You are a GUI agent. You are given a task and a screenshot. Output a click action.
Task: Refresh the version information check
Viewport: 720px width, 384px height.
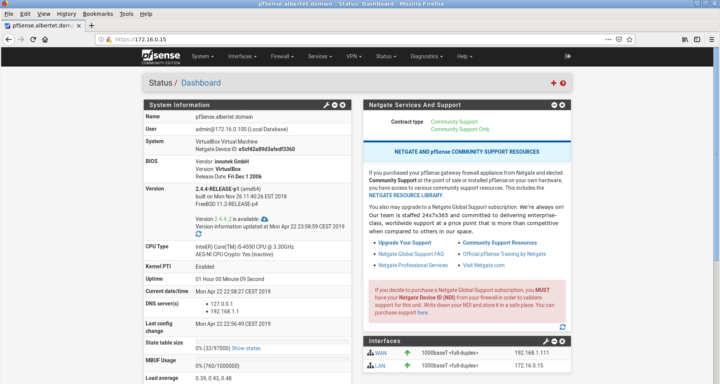coord(198,234)
